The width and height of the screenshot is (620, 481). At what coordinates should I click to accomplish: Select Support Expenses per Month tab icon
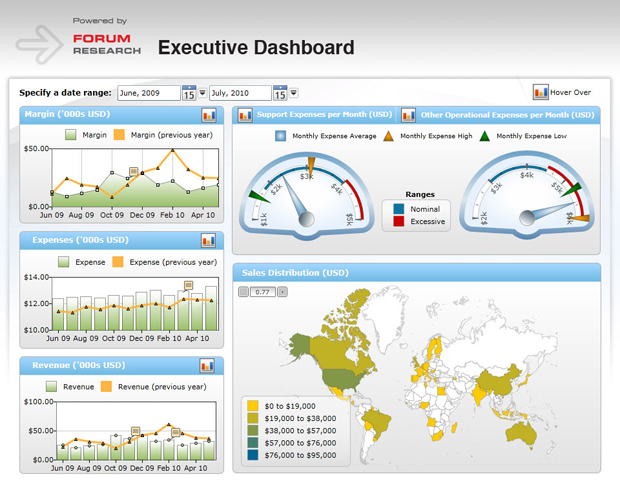(245, 115)
